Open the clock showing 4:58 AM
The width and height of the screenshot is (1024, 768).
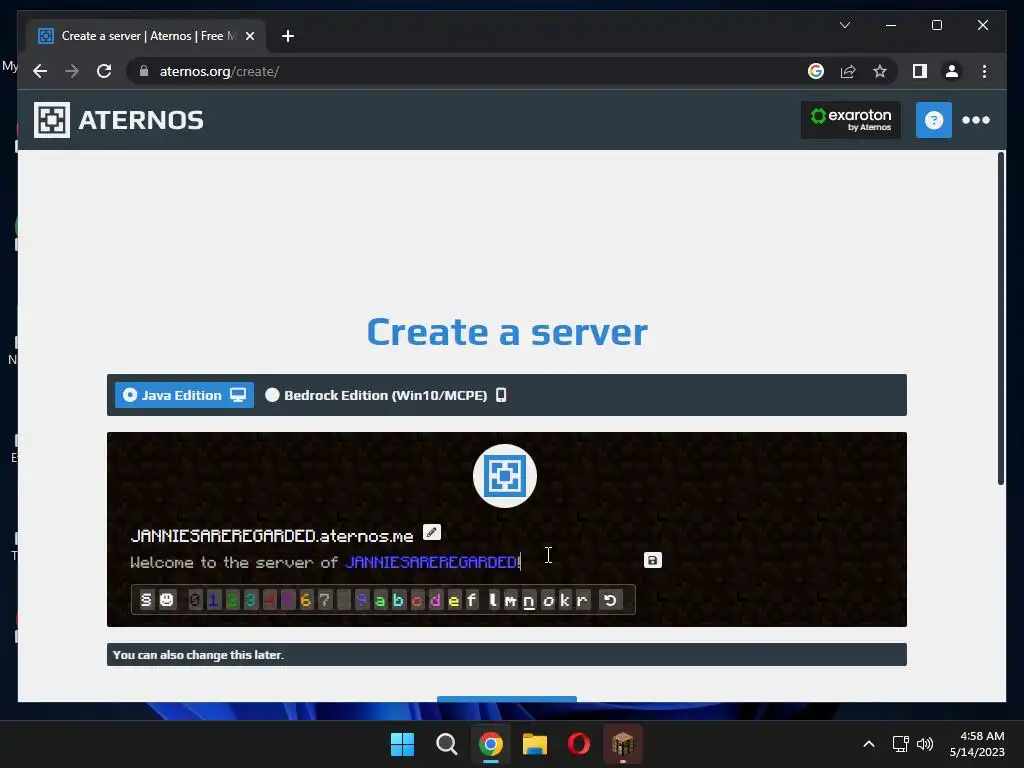pyautogui.click(x=978, y=744)
